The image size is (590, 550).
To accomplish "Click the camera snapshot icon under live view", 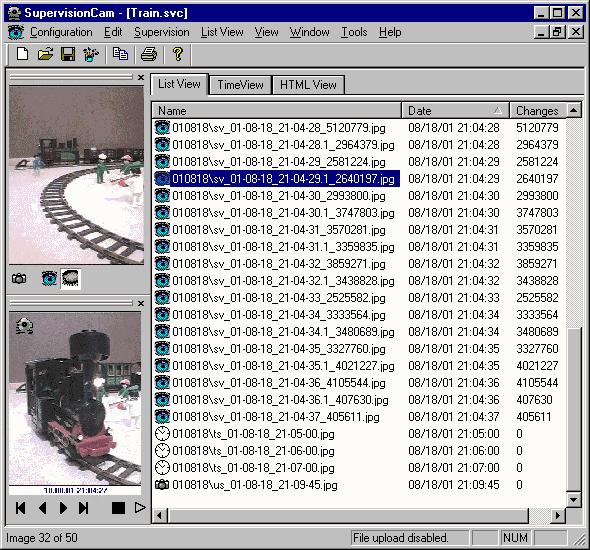I will 19,279.
